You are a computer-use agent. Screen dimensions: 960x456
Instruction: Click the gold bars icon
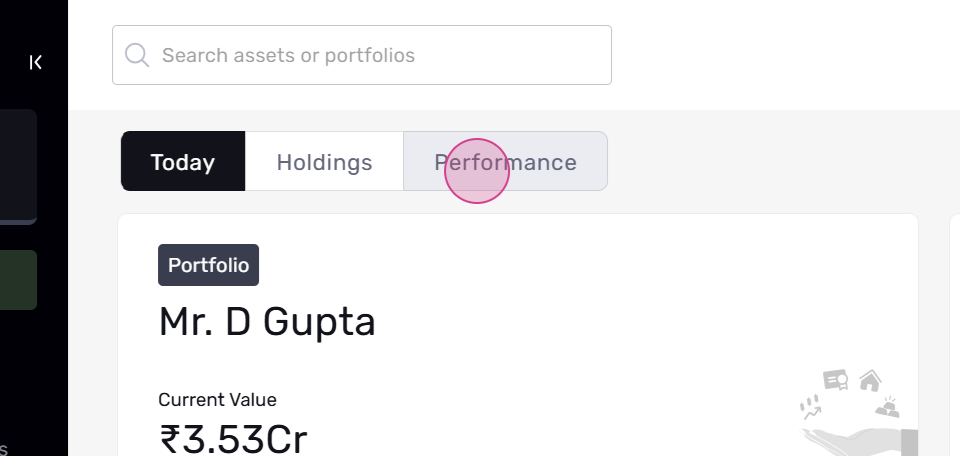coord(887,407)
